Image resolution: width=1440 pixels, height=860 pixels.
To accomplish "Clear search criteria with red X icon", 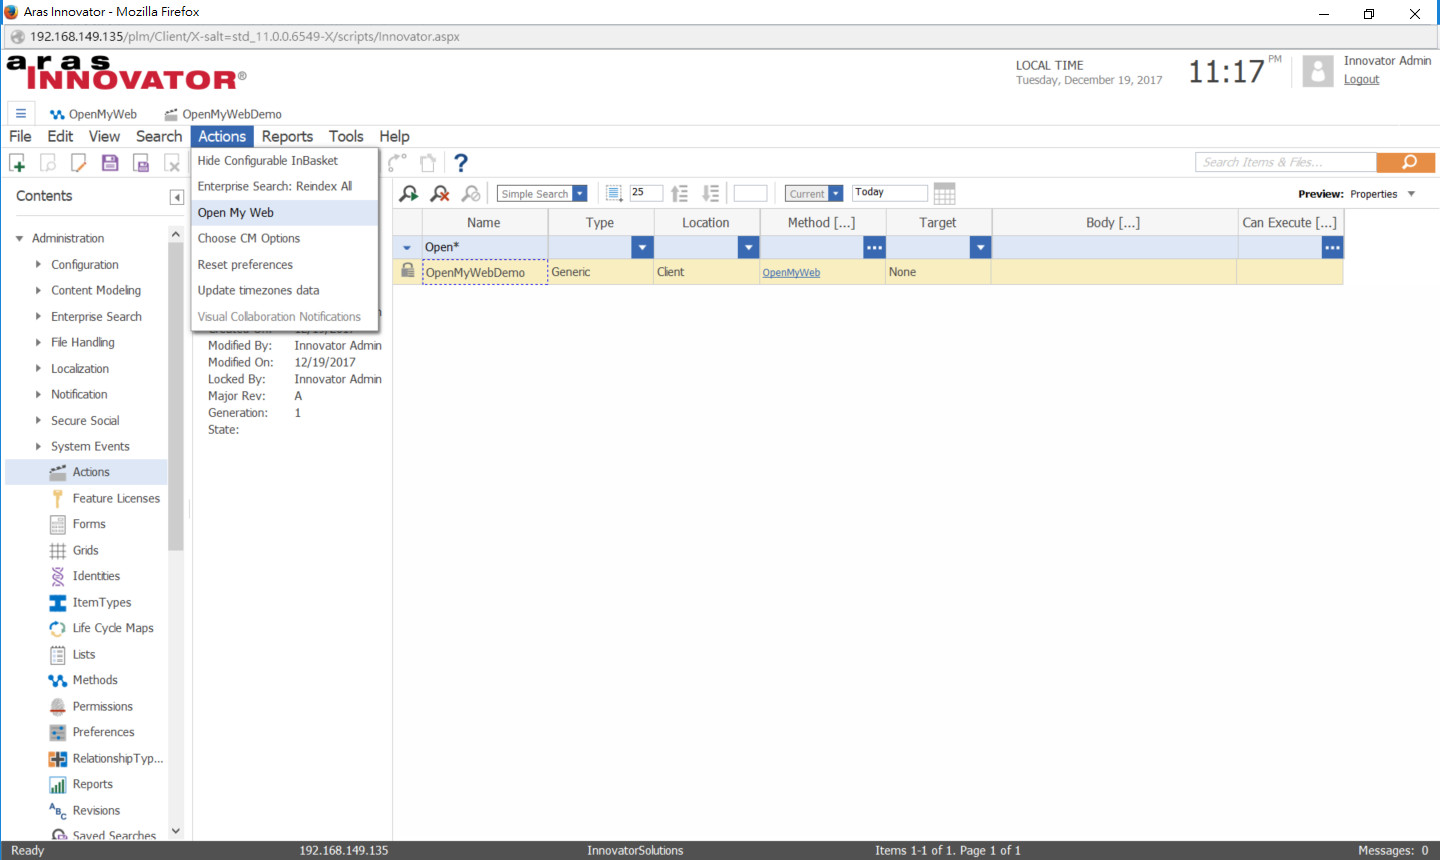I will [439, 193].
